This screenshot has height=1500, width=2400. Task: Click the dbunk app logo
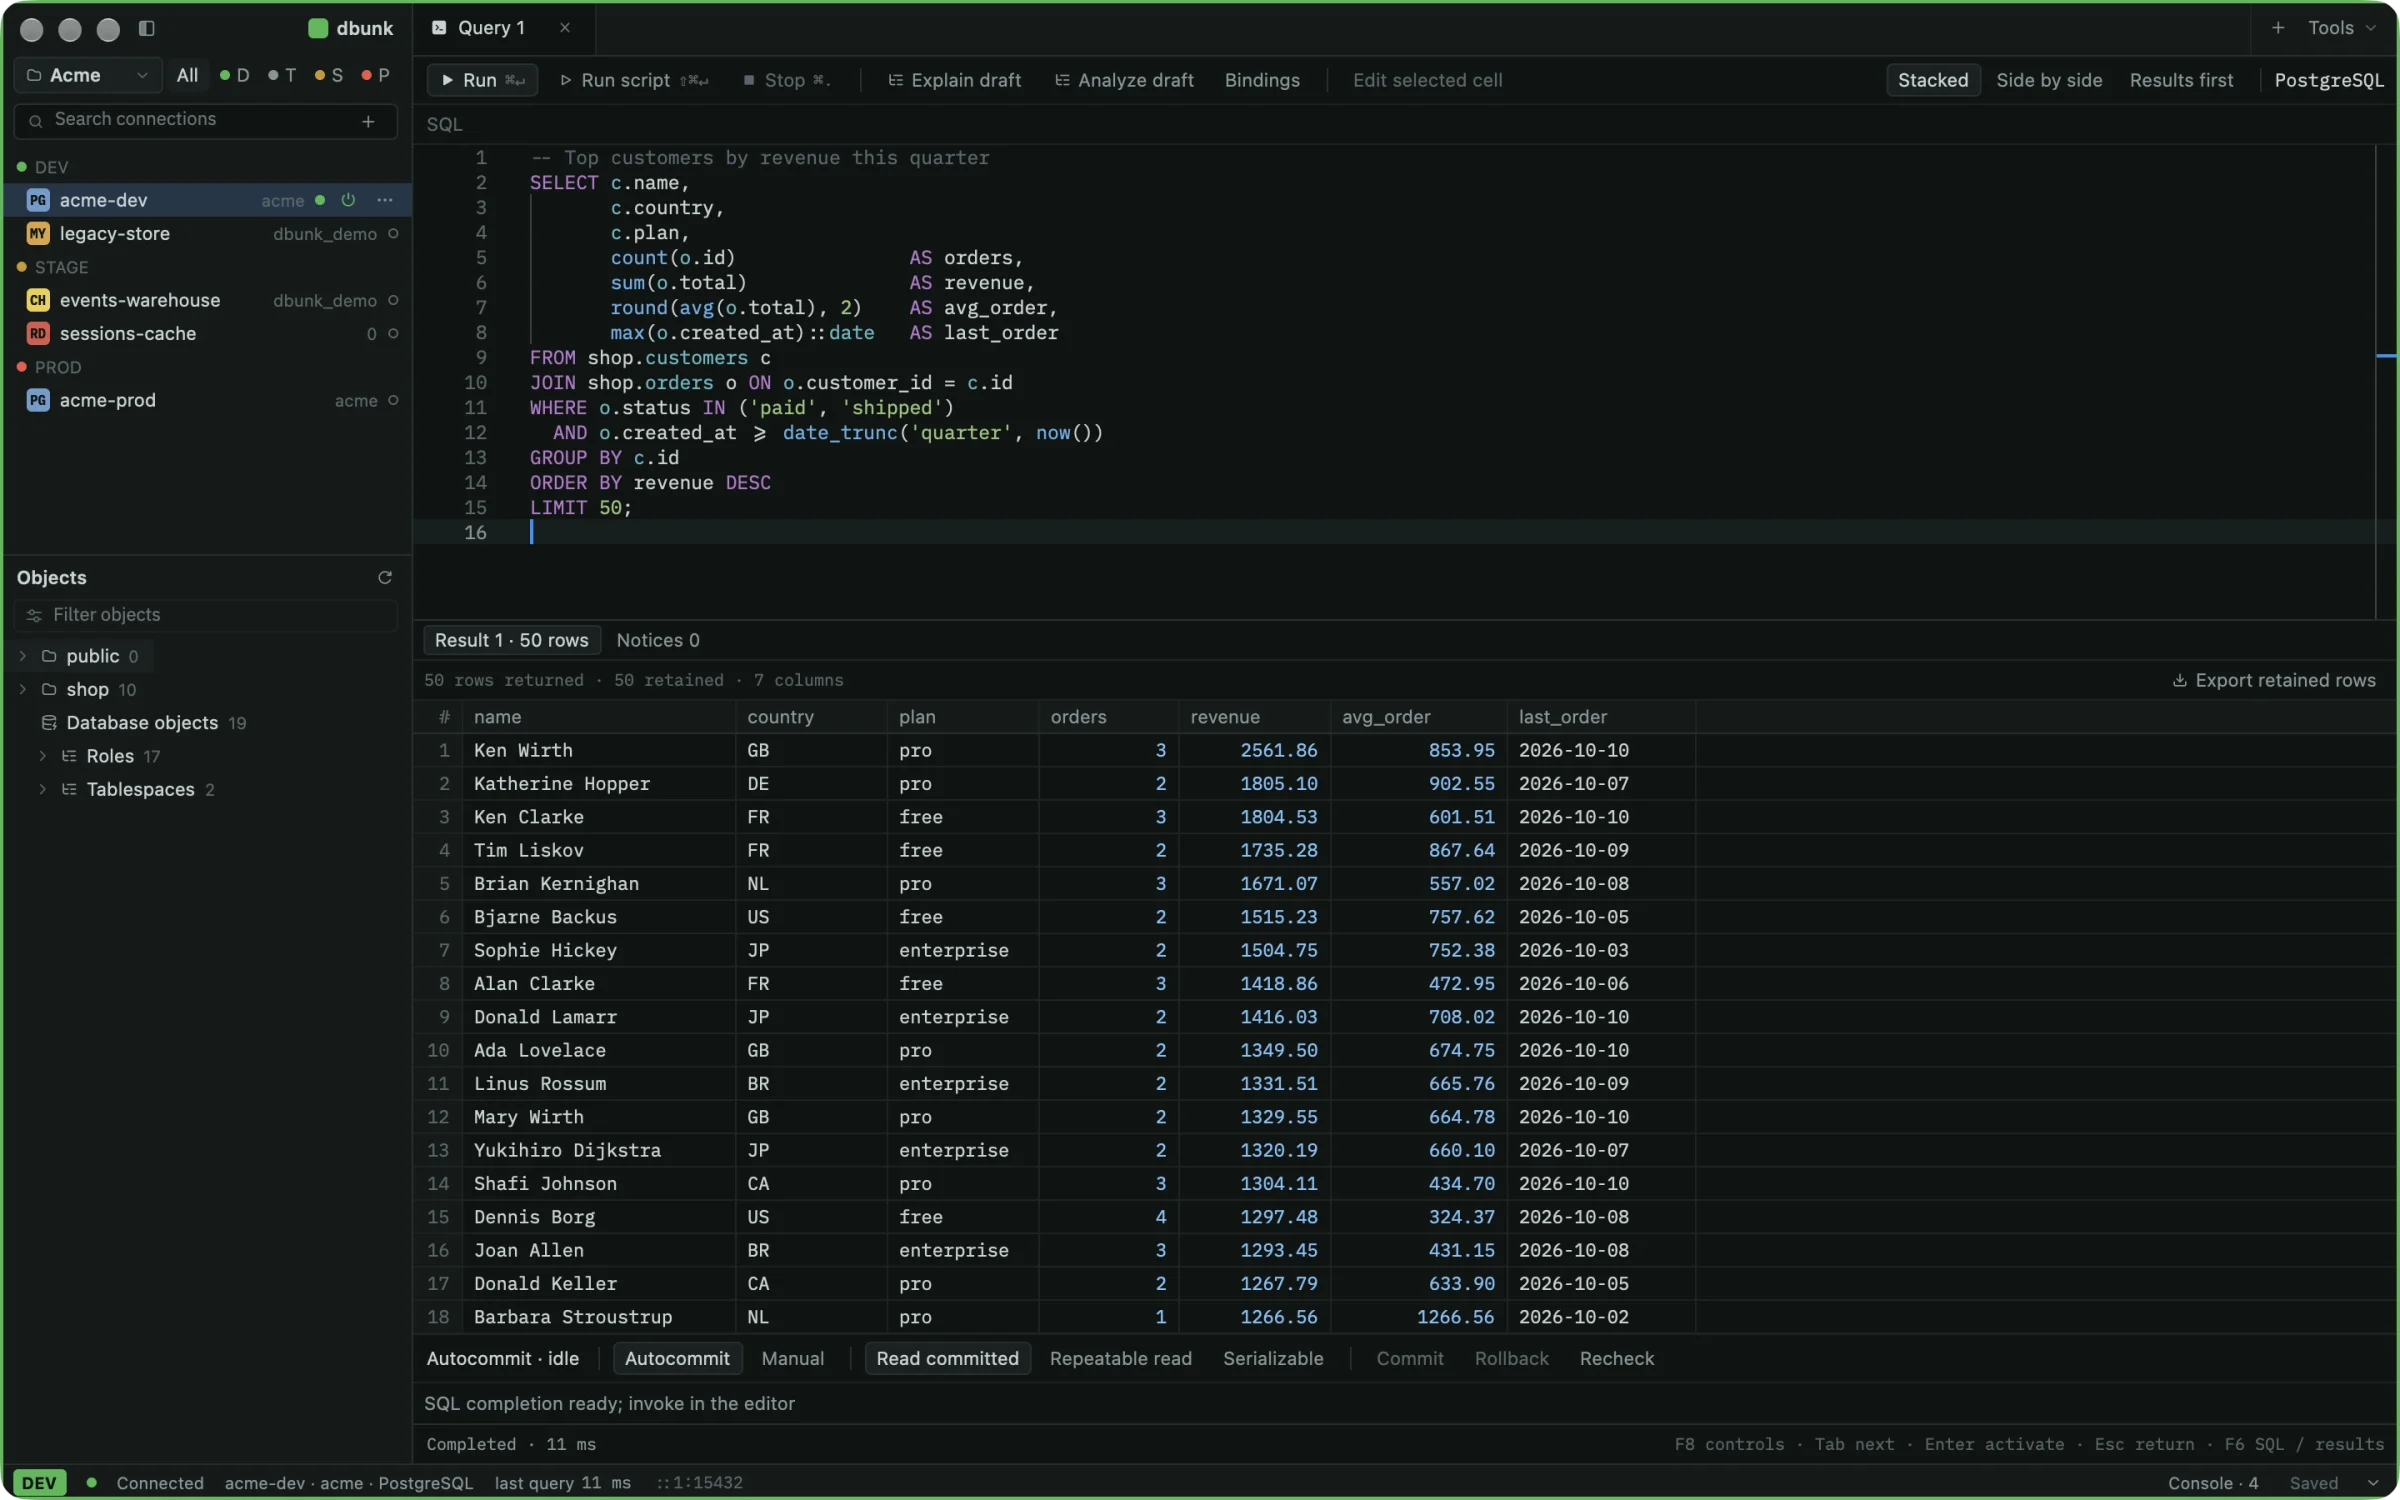tap(318, 28)
